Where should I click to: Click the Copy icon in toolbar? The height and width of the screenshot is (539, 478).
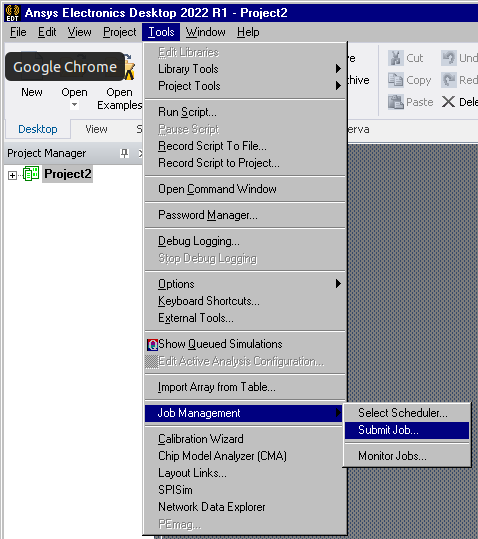(x=396, y=80)
